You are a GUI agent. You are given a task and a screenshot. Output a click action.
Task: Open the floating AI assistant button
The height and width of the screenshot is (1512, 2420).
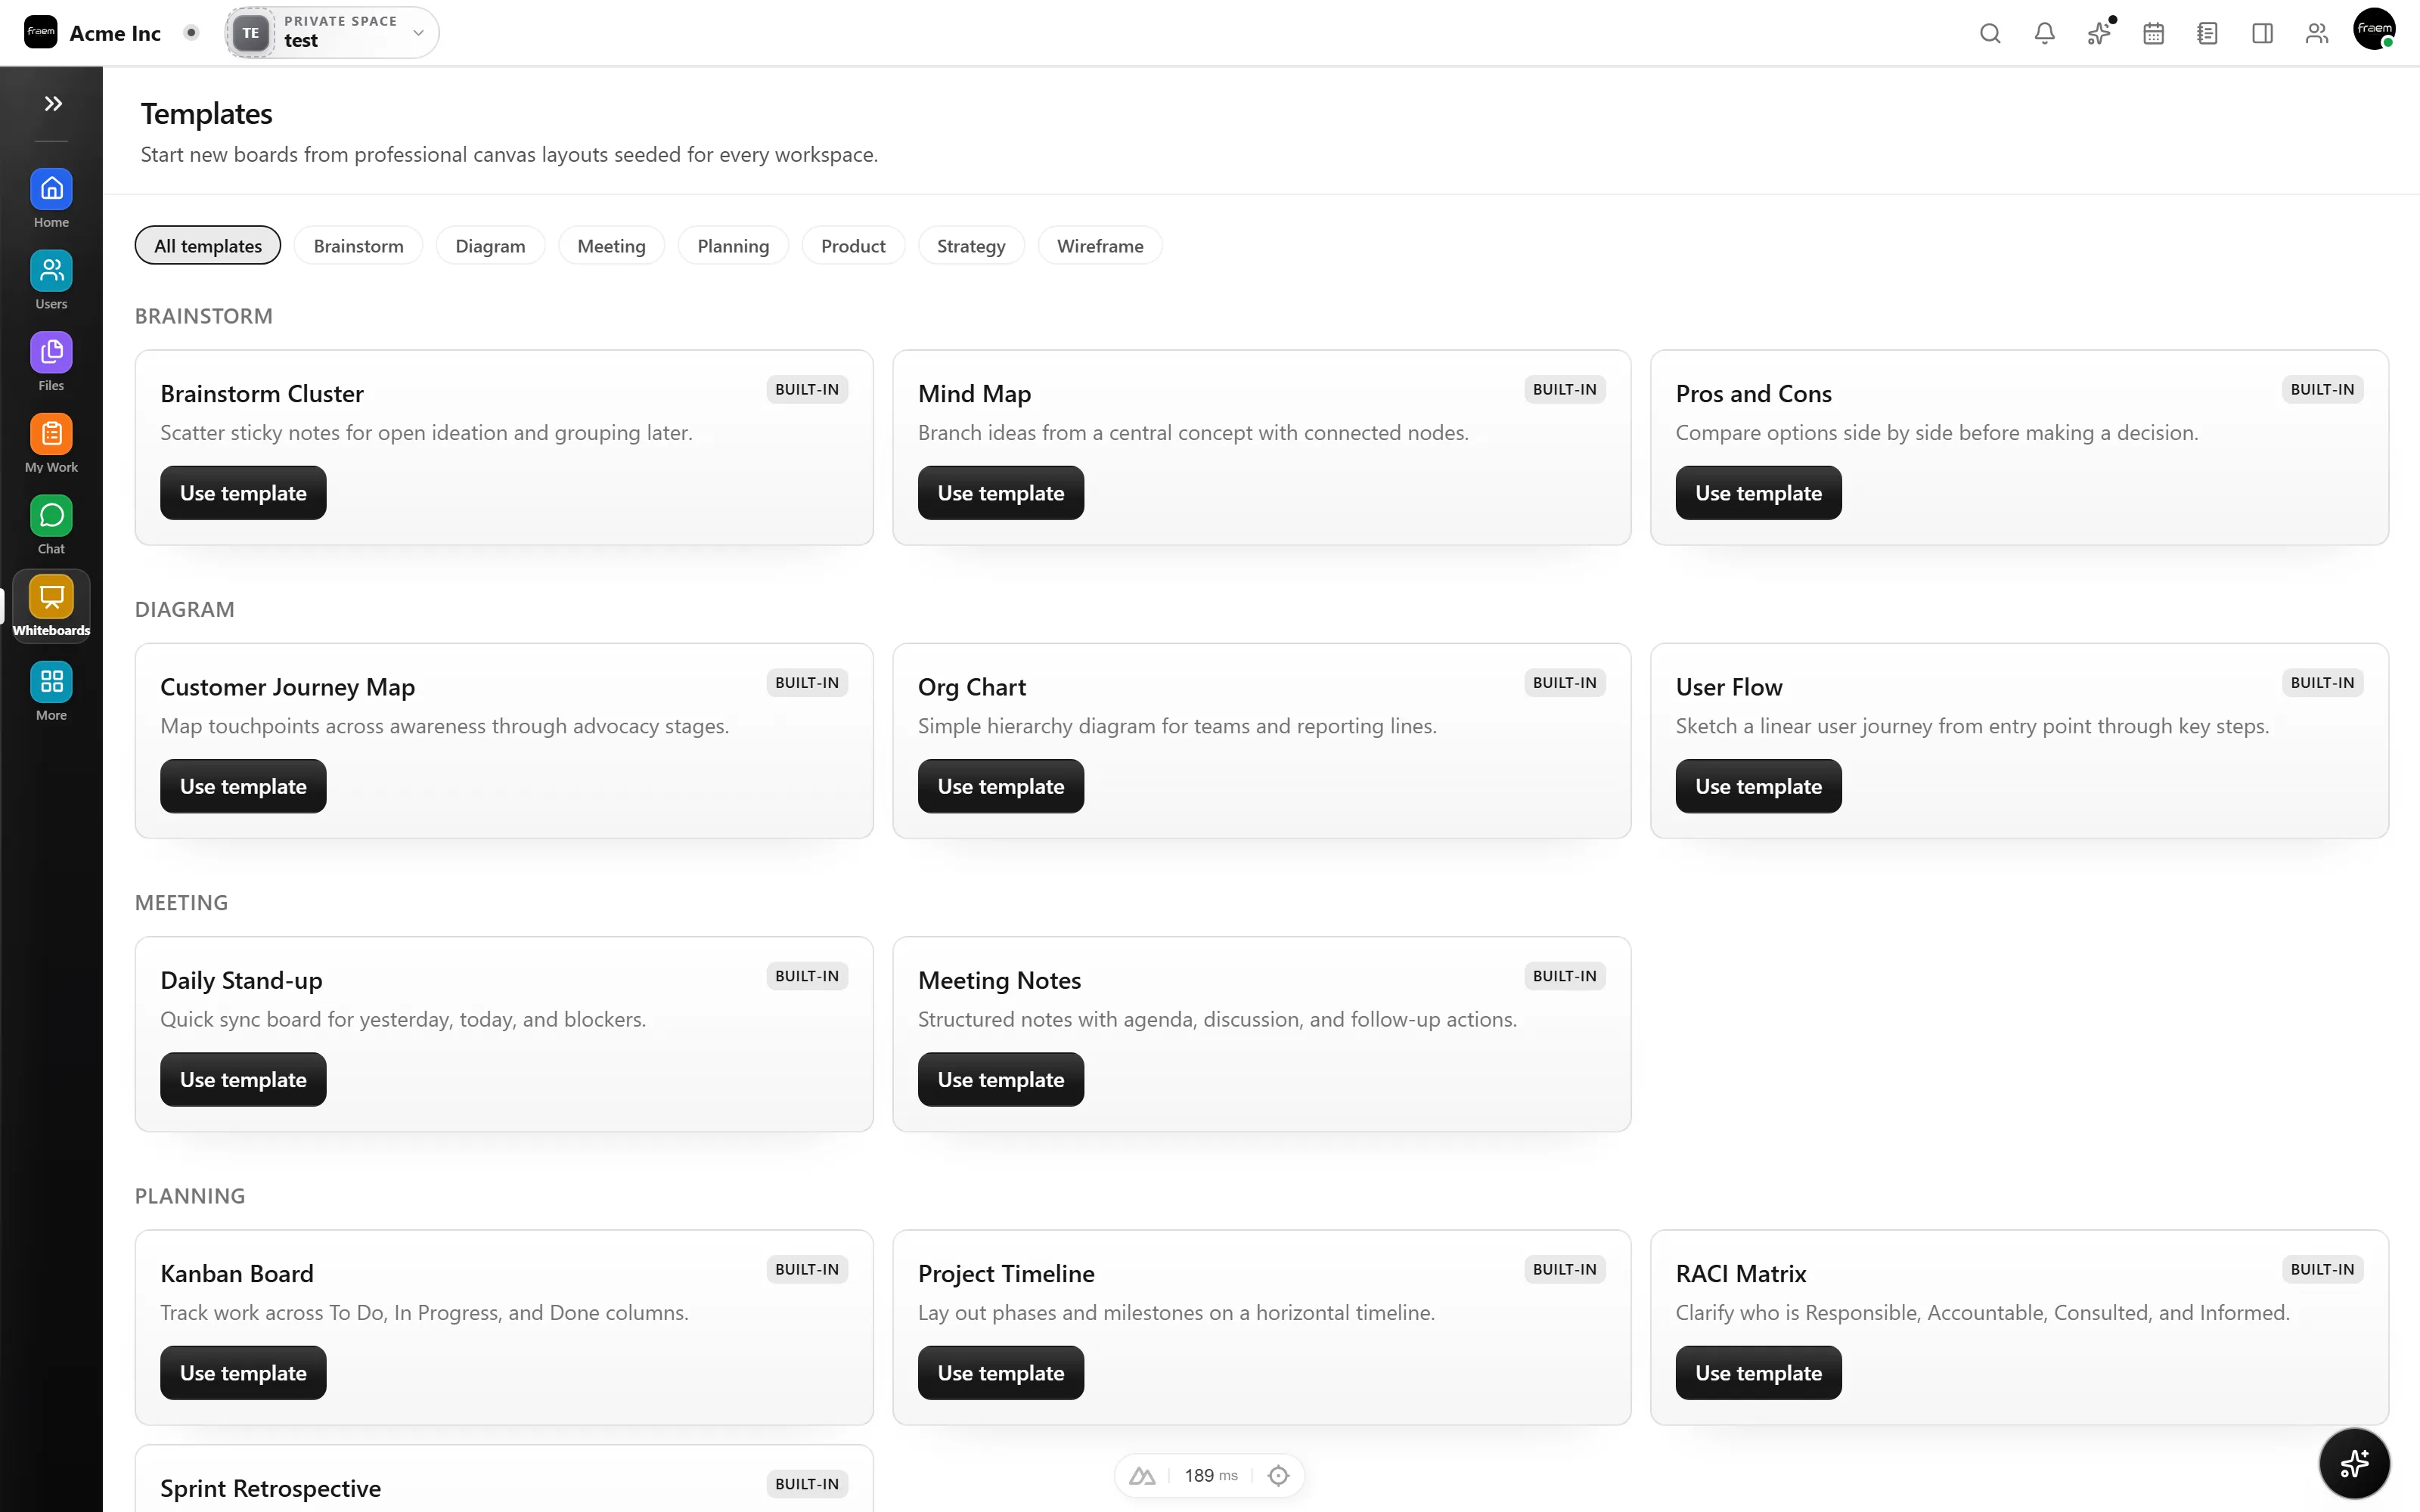coord(2354,1463)
